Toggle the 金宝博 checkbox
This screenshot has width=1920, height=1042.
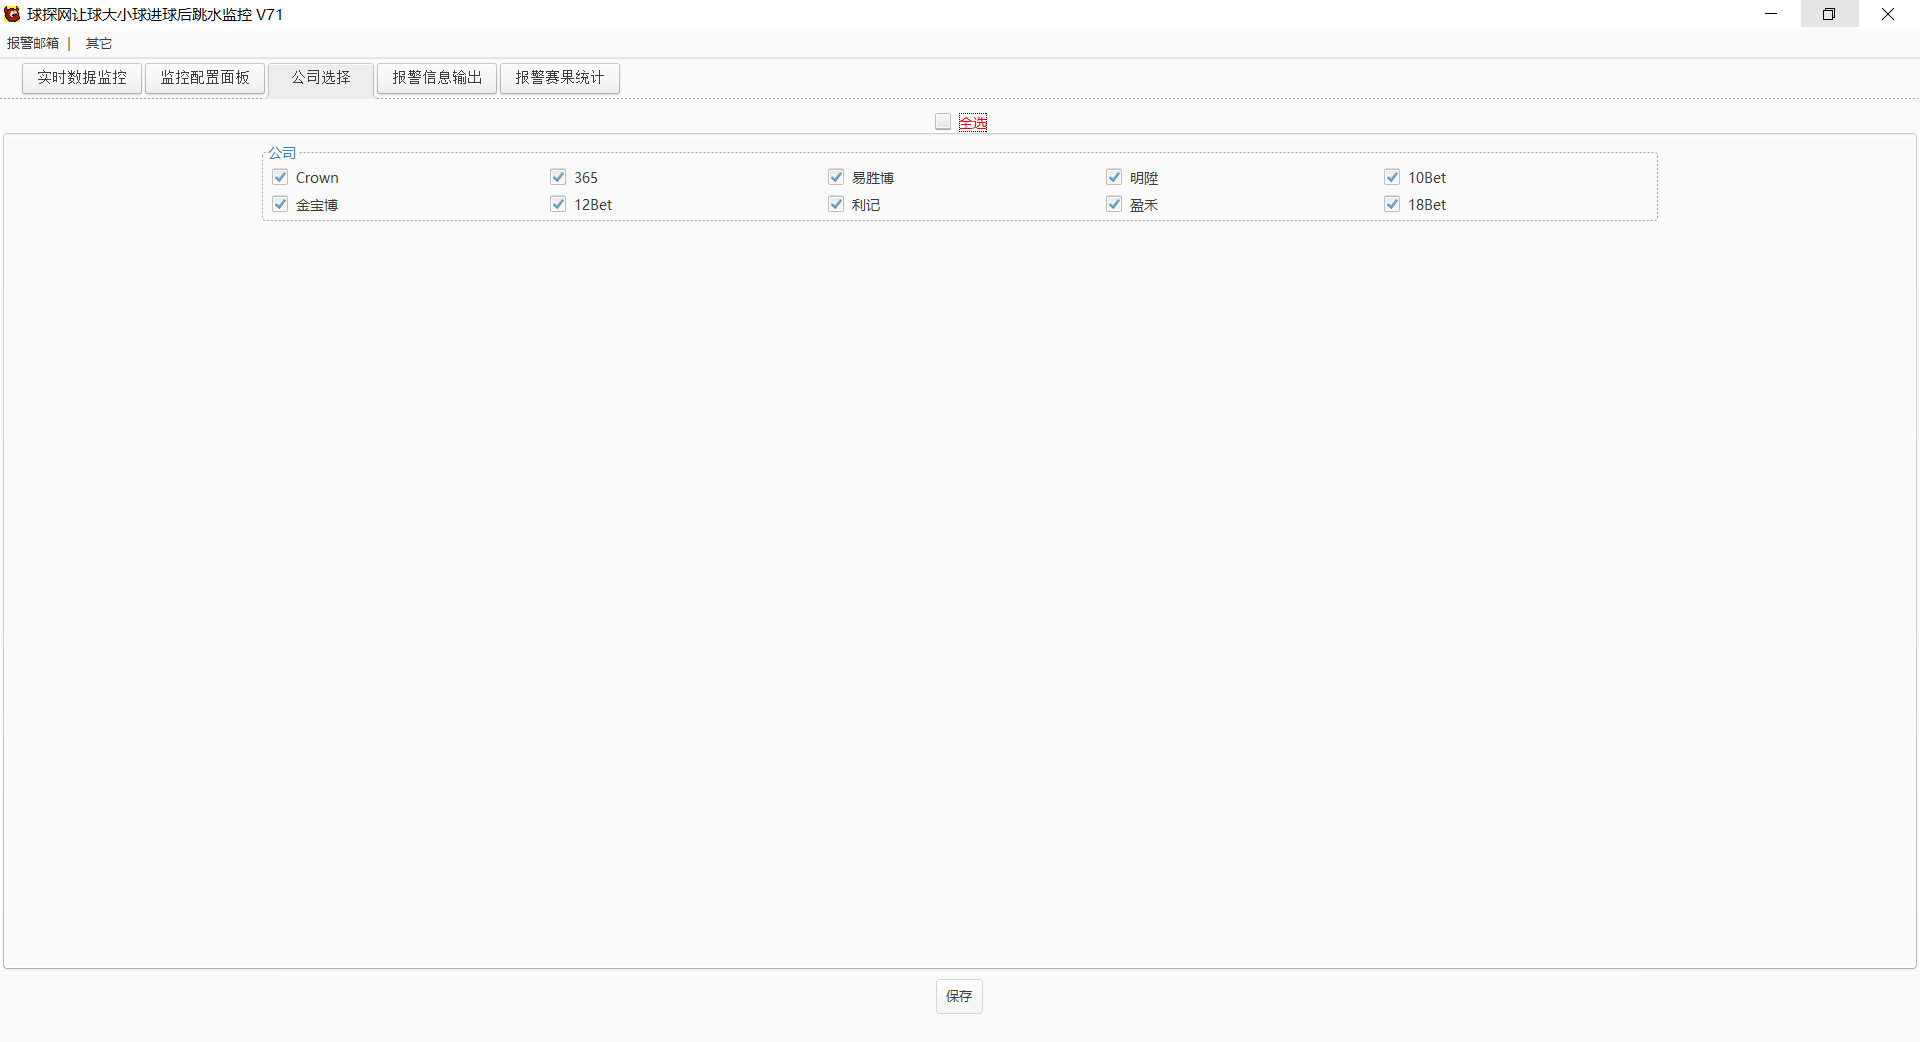280,204
